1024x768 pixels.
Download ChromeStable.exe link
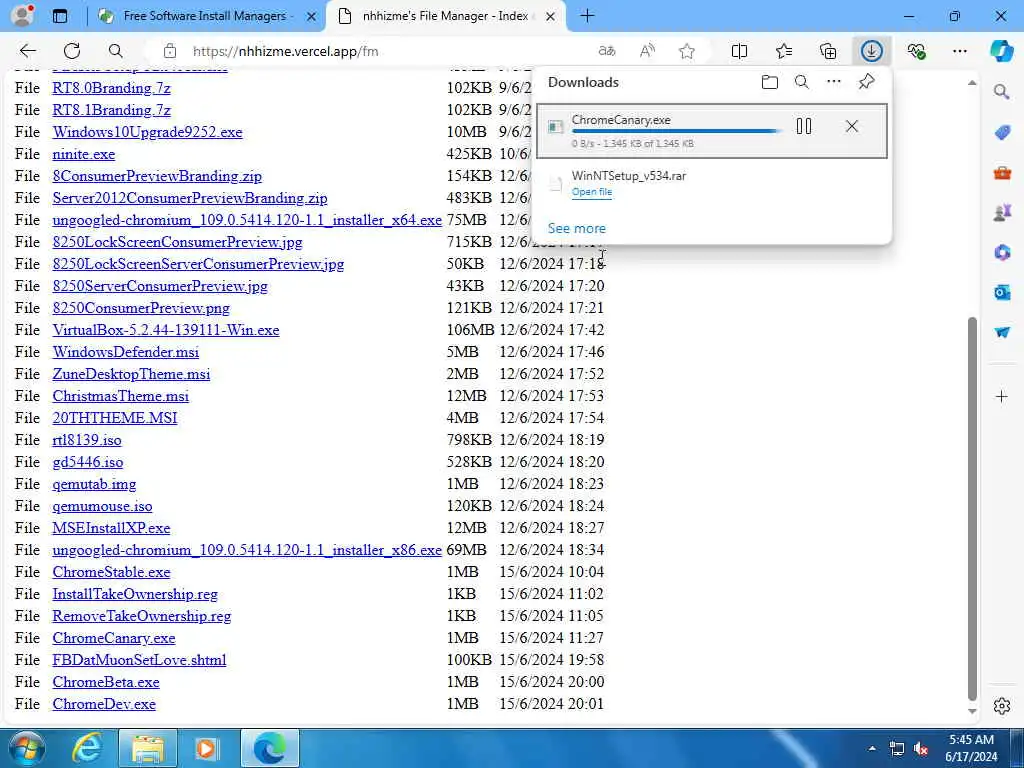click(112, 572)
